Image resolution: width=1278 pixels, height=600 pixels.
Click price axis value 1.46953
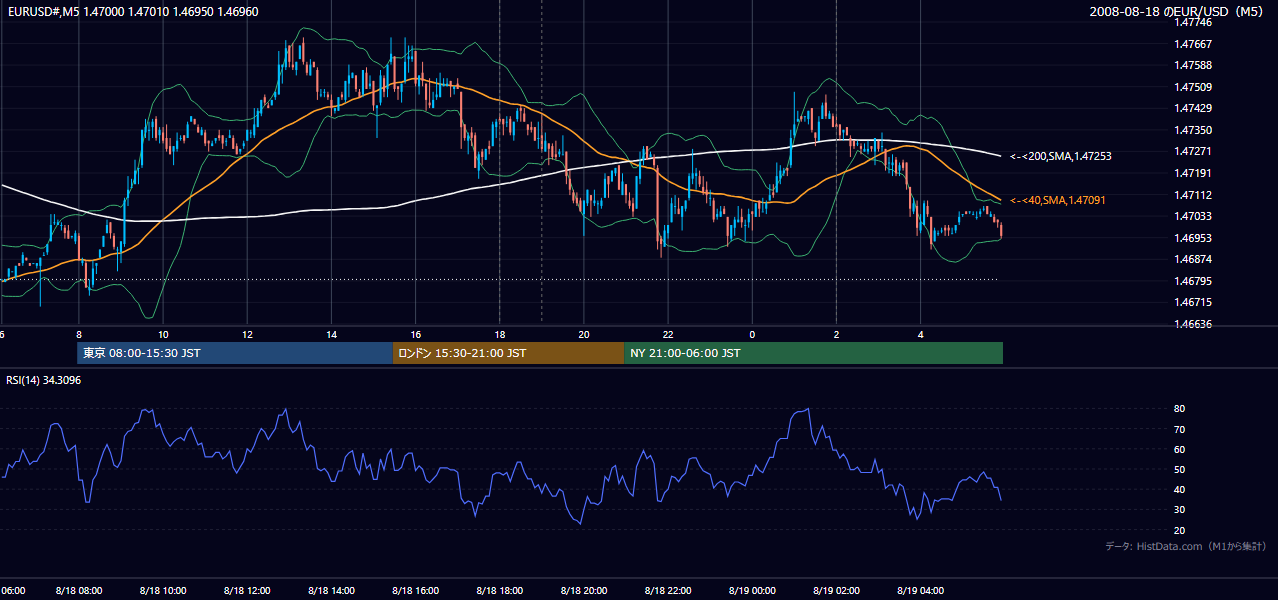pos(1193,238)
